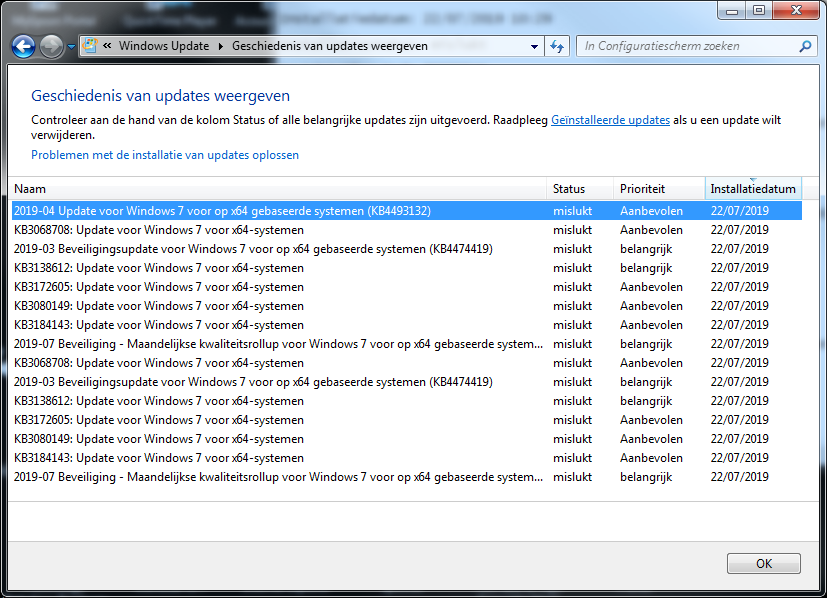Select the second 2019-03 Beveiligingsupdate KB4474419 row
Screen dimensions: 827x598
[x=407, y=382]
